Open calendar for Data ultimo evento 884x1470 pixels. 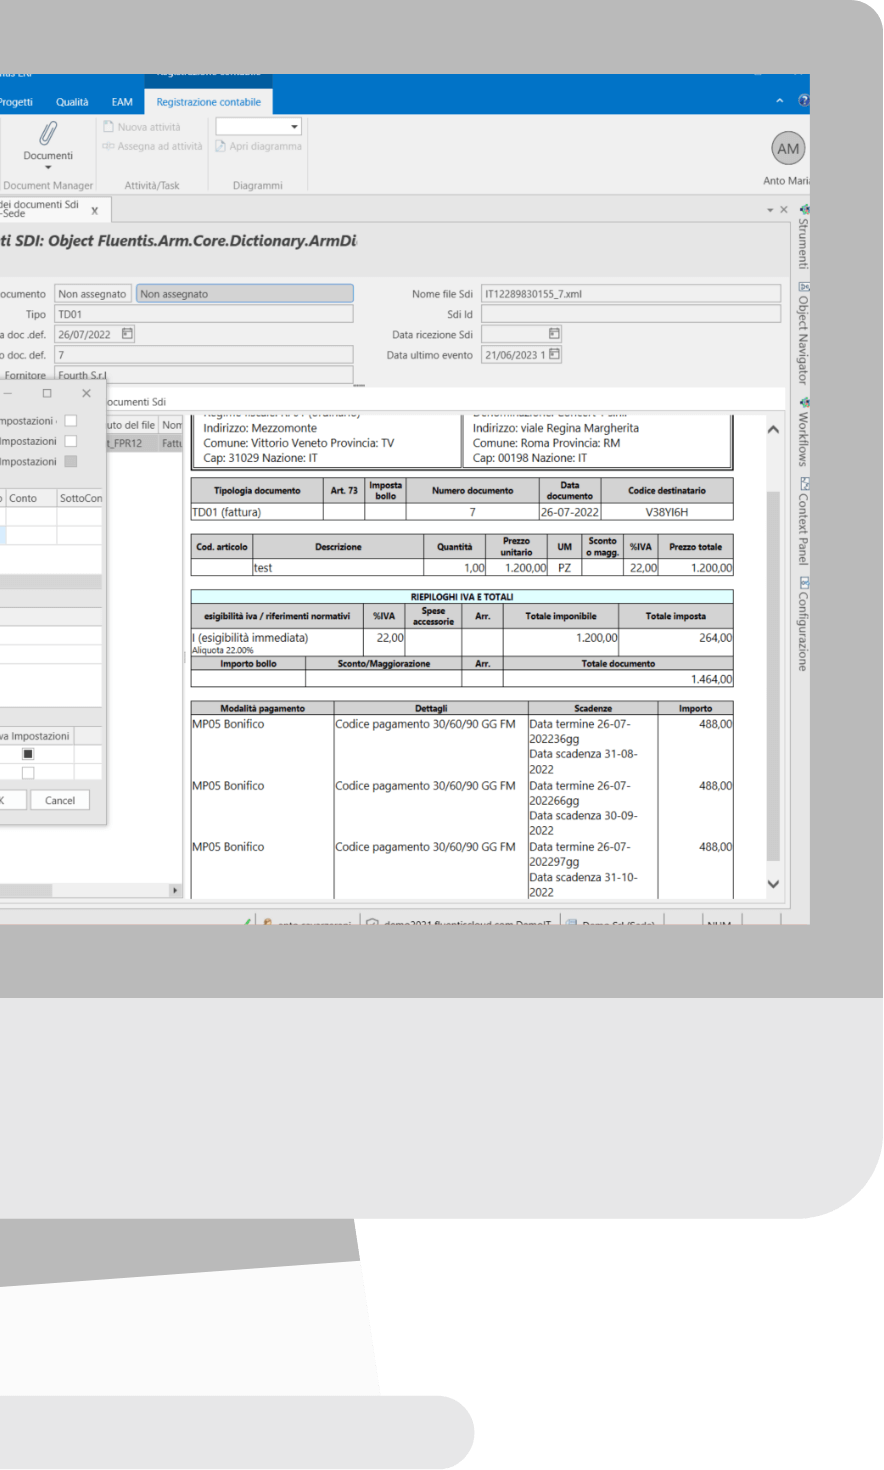tap(555, 355)
